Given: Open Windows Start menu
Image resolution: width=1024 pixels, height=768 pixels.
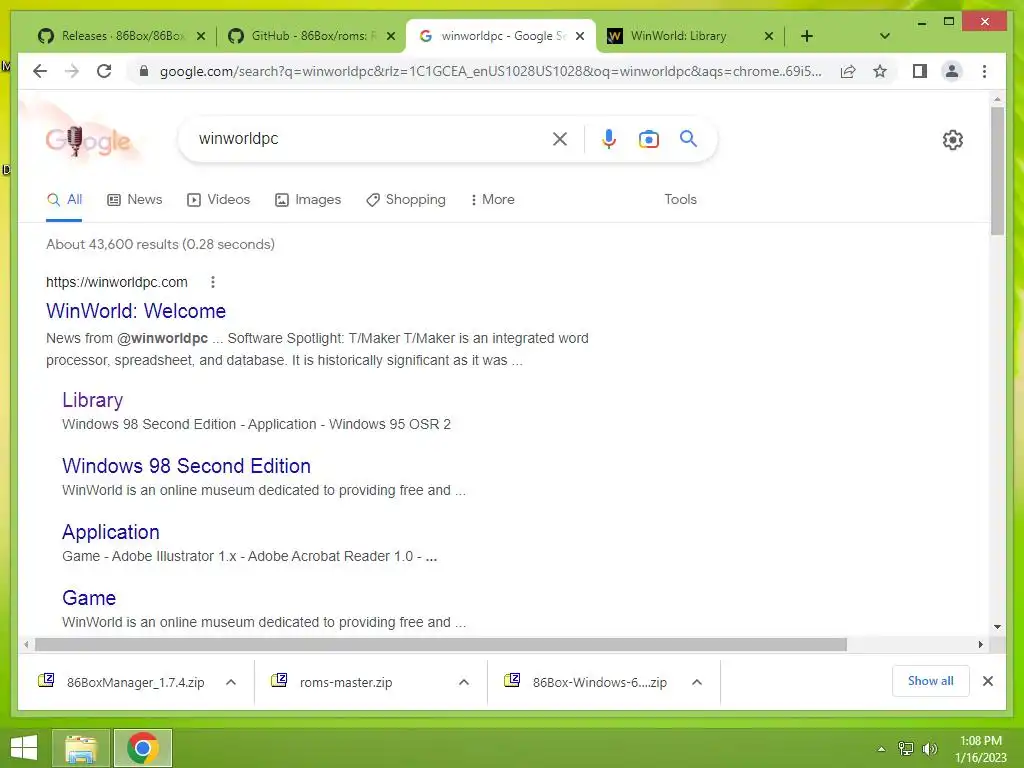Looking at the screenshot, I should point(24,748).
